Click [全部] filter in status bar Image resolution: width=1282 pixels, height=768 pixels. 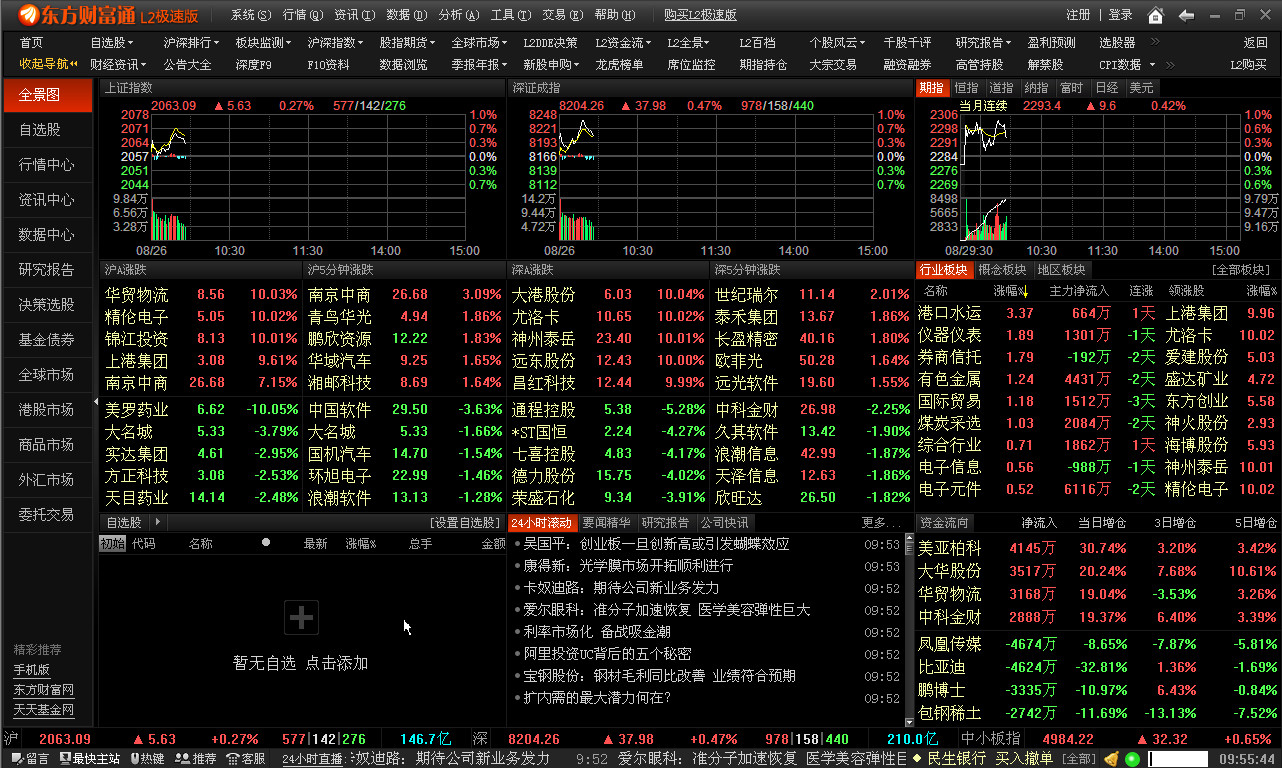(x=1077, y=759)
